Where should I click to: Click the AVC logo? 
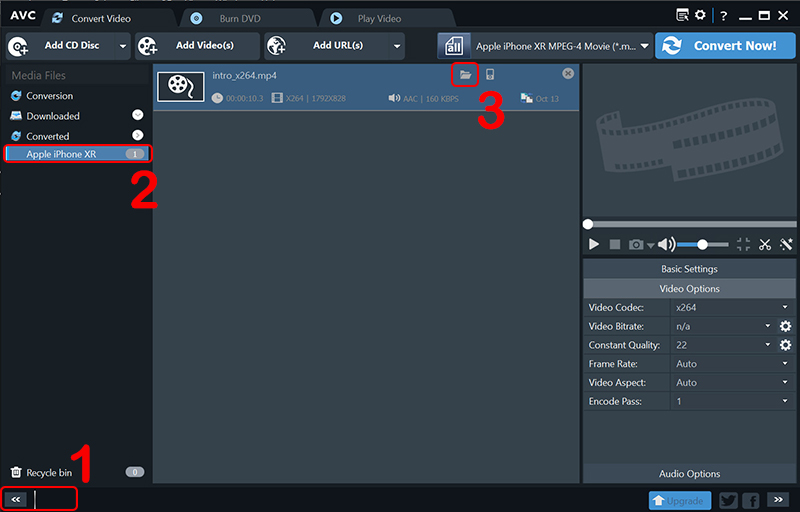pyautogui.click(x=23, y=15)
